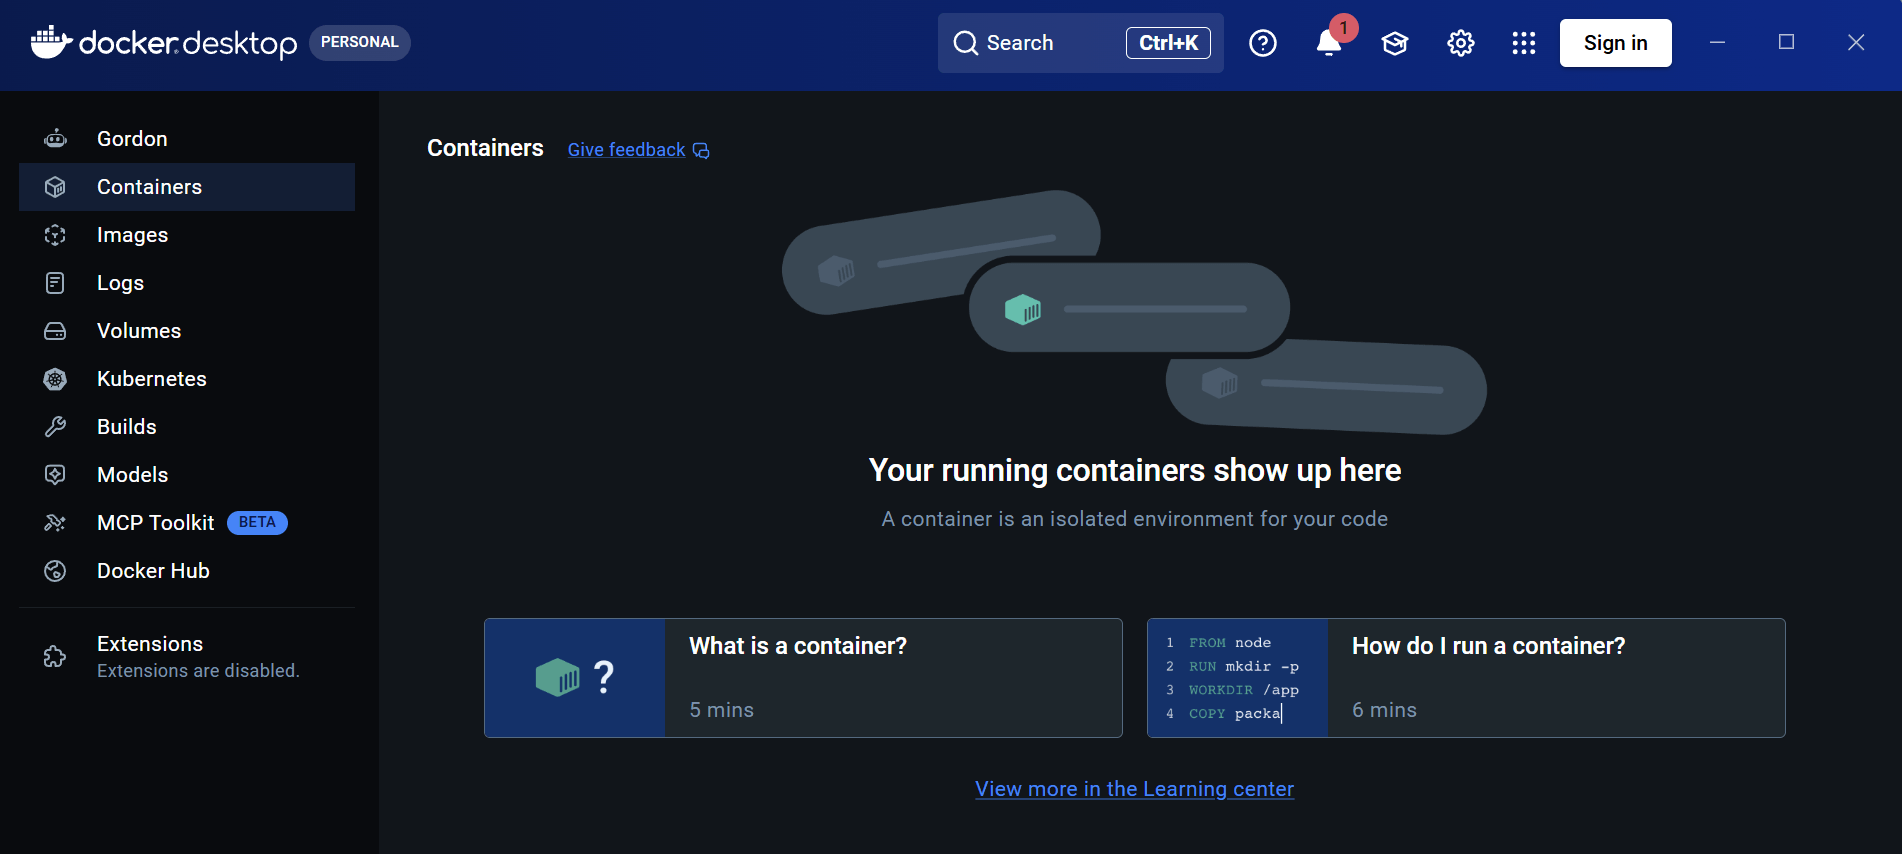Screen dimensions: 1902x854
Task: Click the Images icon in sidebar
Action: pyautogui.click(x=55, y=235)
